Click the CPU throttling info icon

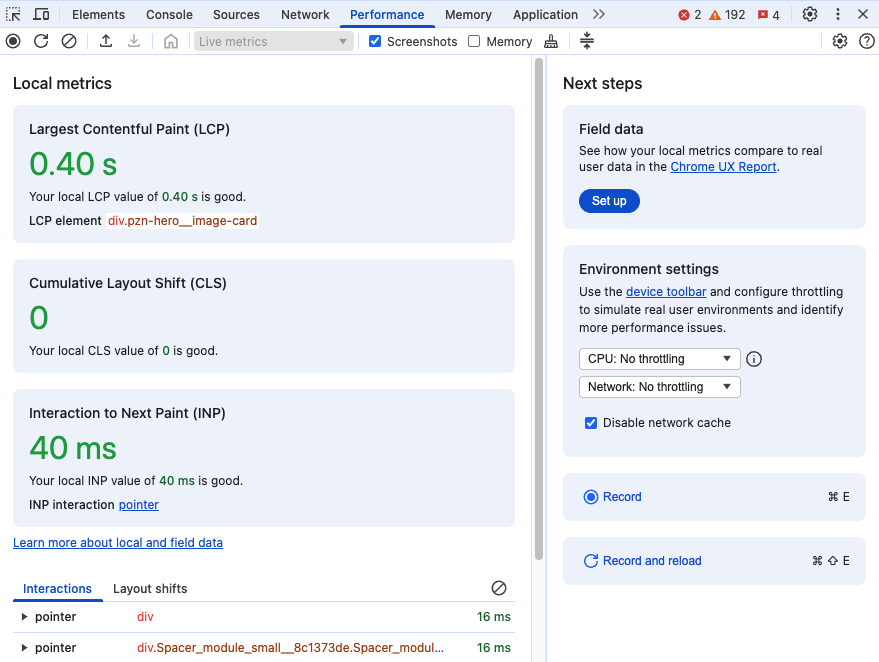(754, 359)
